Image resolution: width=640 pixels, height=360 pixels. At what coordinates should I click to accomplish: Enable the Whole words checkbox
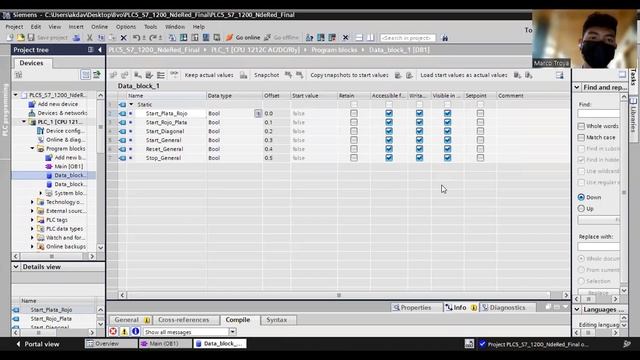(x=581, y=126)
